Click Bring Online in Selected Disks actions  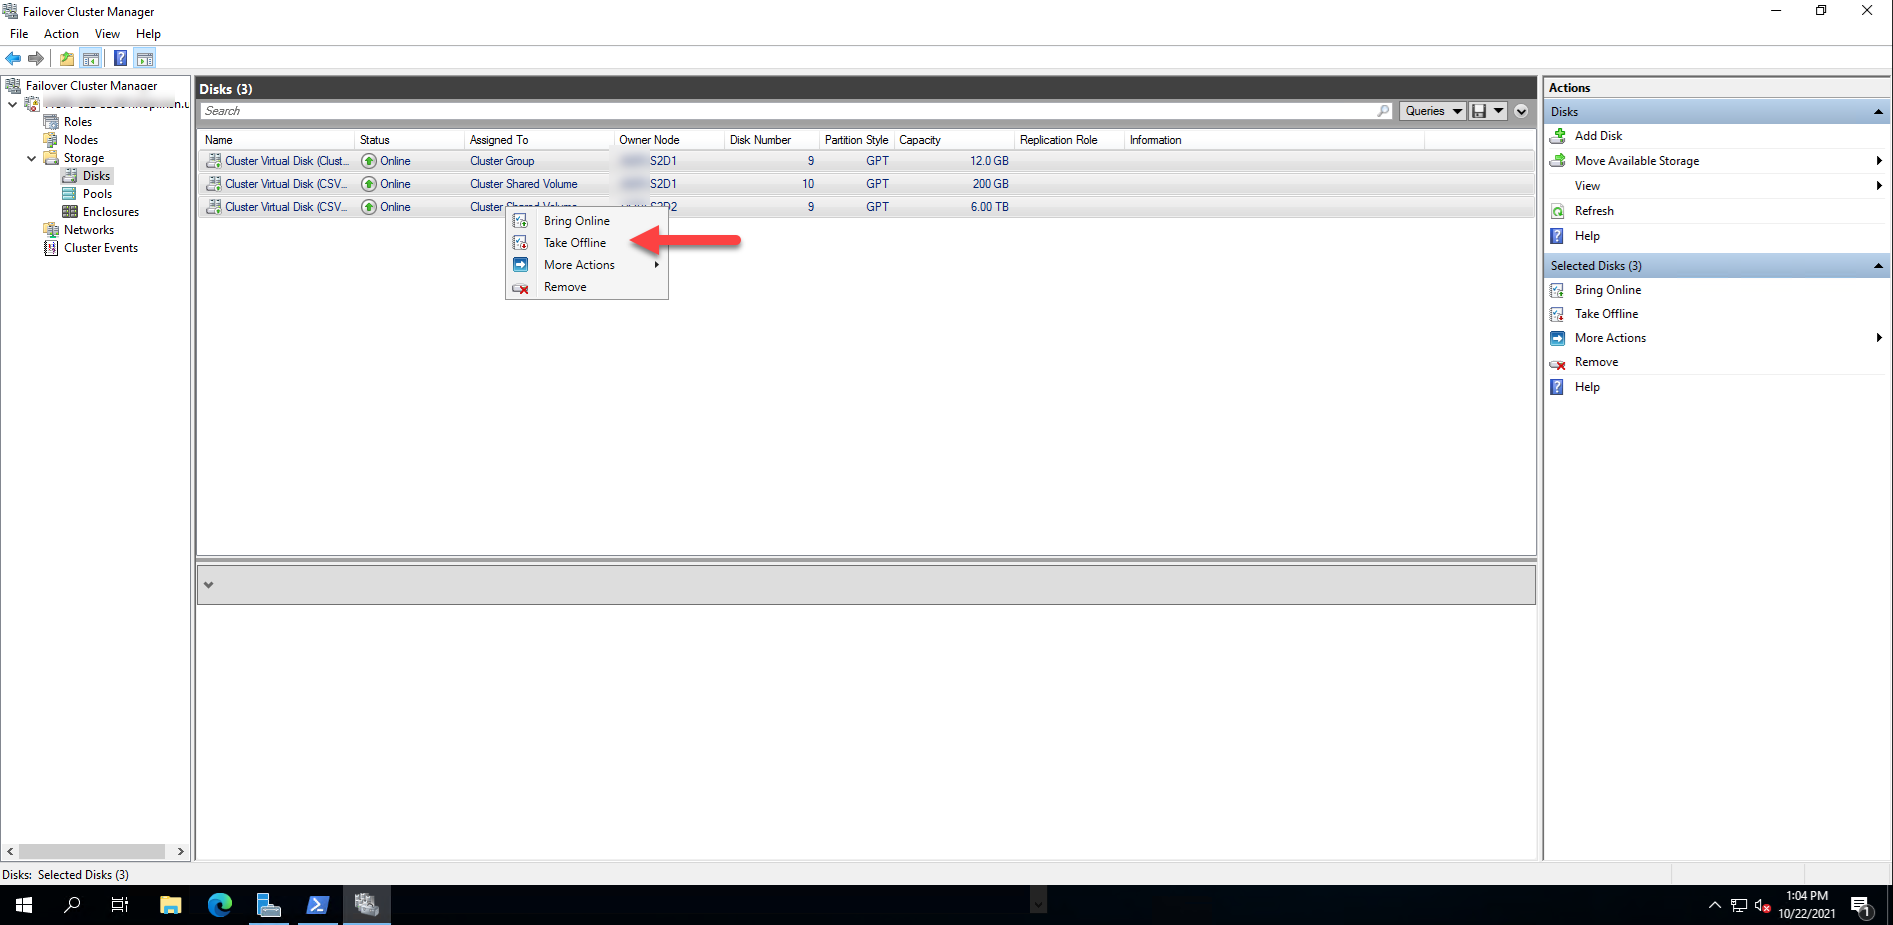(1607, 290)
